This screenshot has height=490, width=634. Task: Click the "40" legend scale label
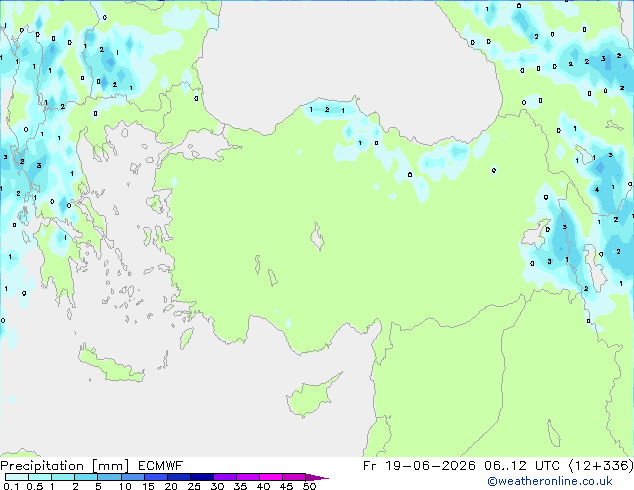point(263,486)
